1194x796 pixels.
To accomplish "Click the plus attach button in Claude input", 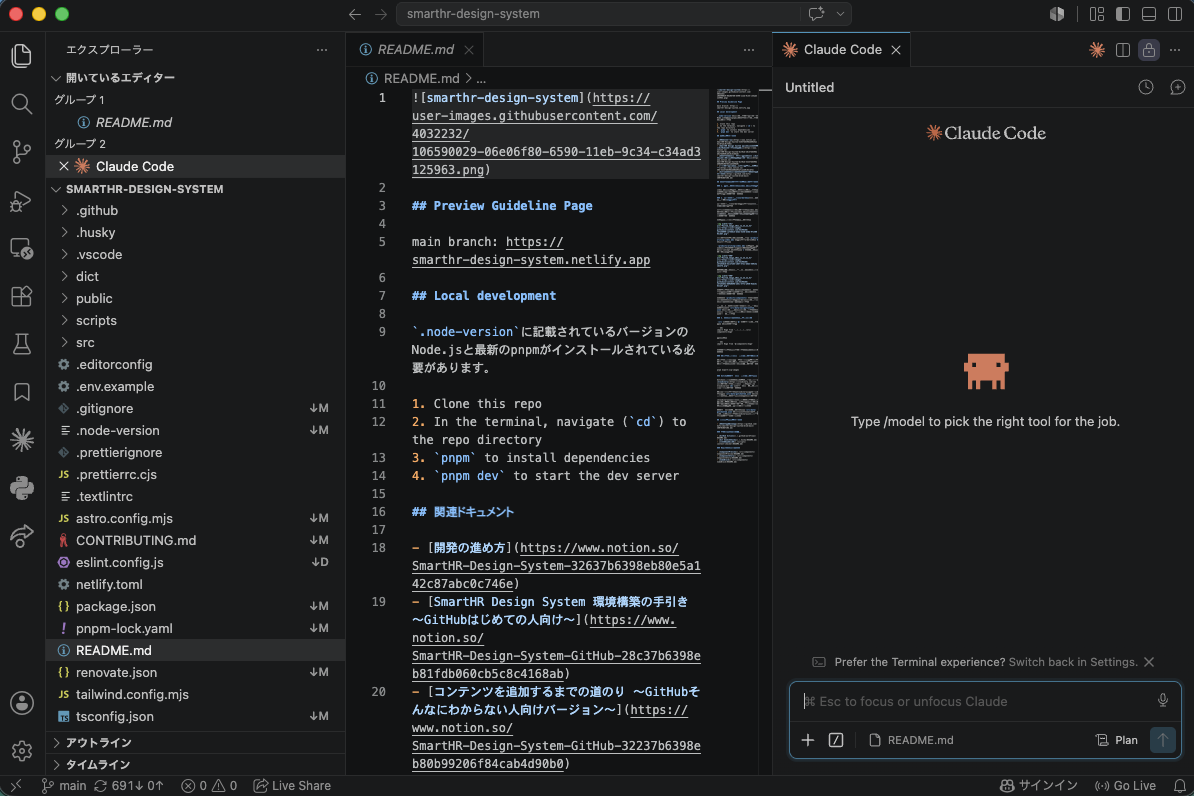I will point(808,740).
